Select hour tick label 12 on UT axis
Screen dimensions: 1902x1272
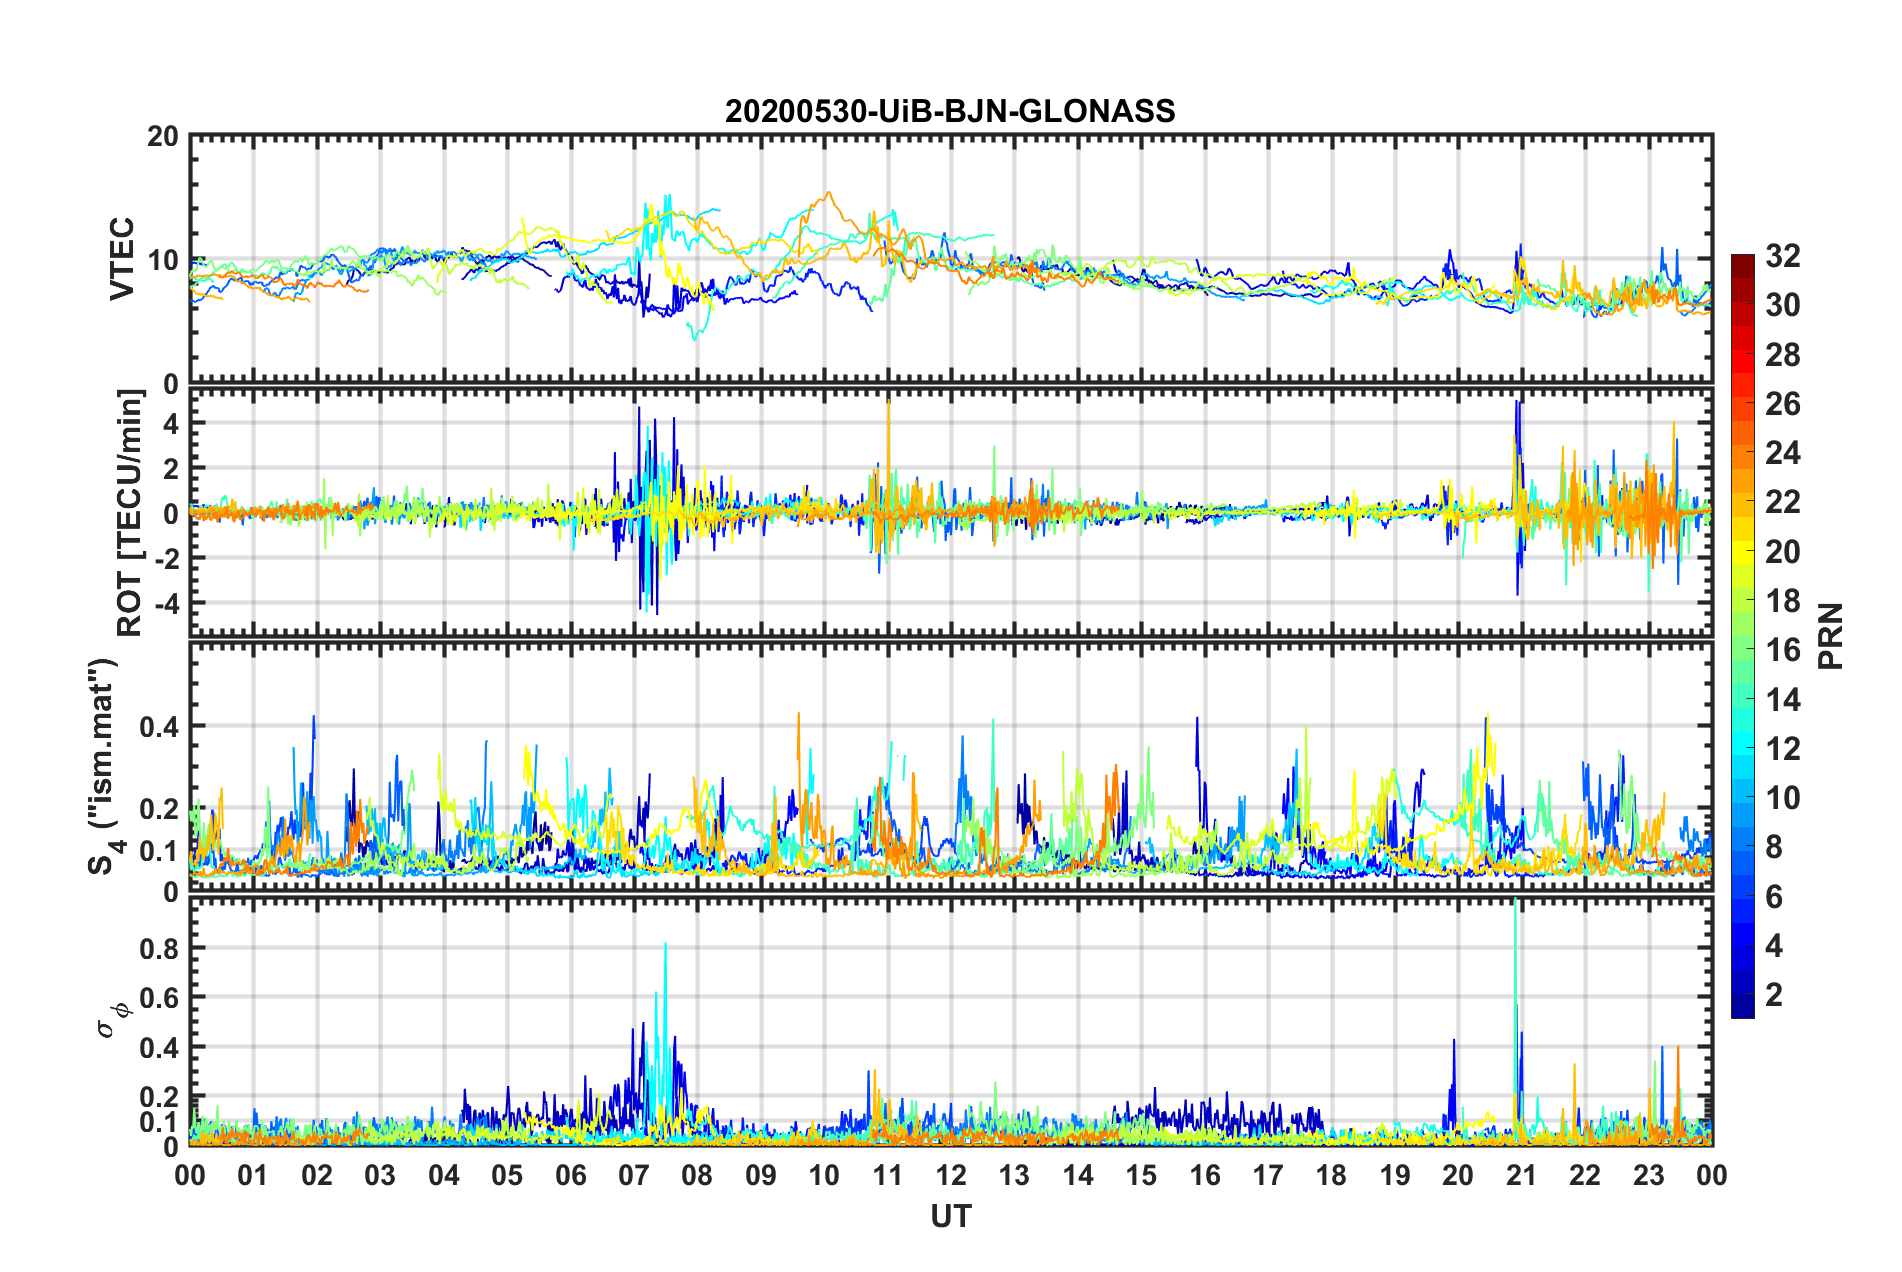(951, 1175)
